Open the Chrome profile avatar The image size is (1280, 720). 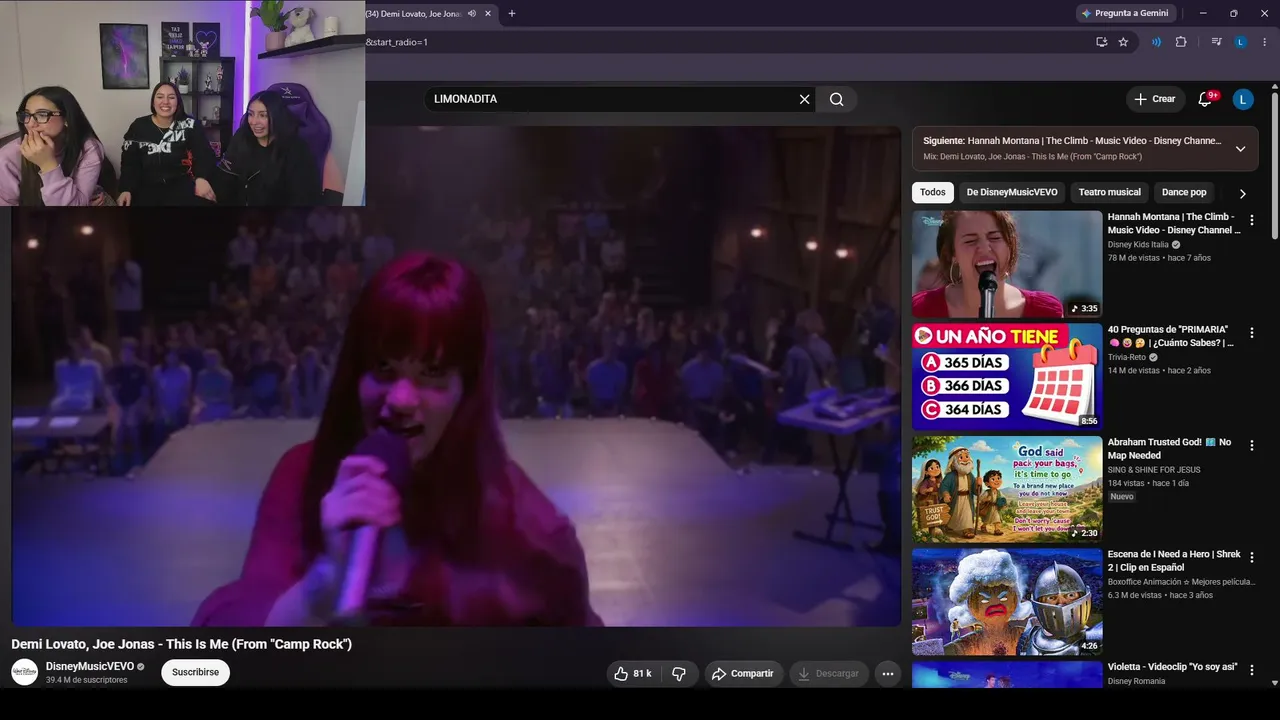1240,42
